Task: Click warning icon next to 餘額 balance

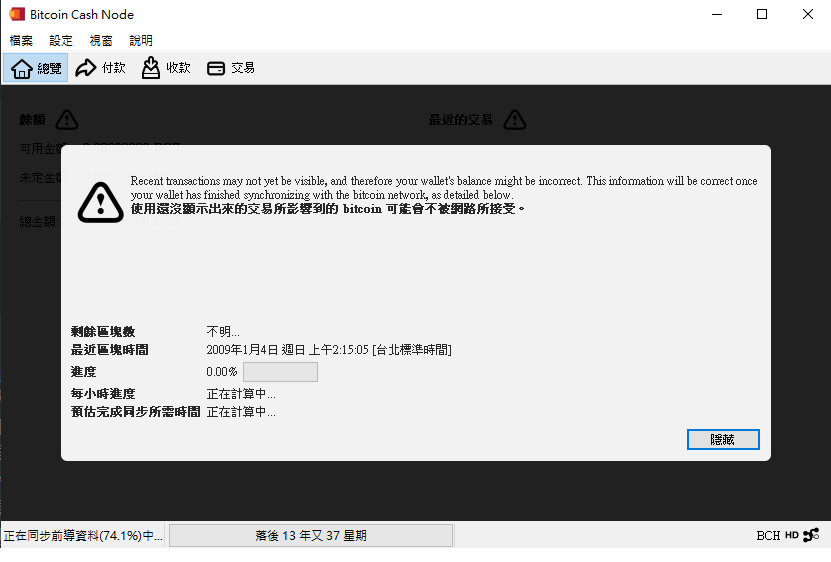Action: pos(67,120)
